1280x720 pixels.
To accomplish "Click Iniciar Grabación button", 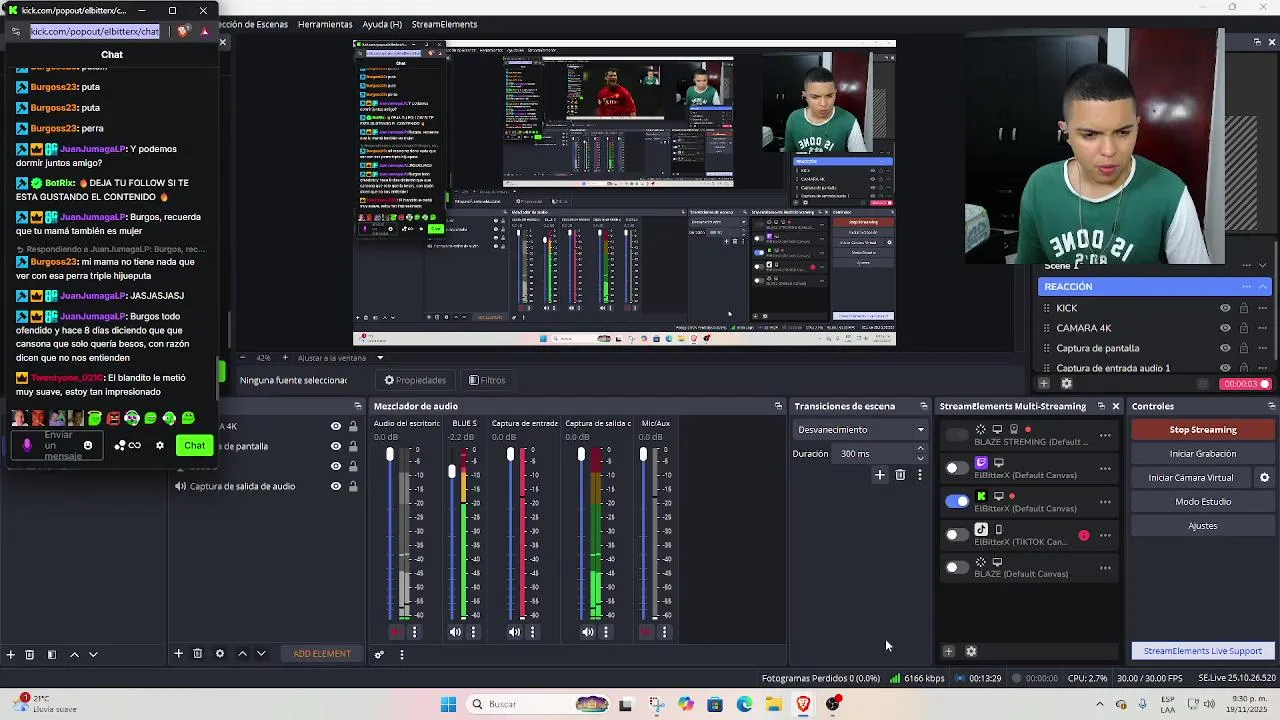I will pyautogui.click(x=1203, y=454).
